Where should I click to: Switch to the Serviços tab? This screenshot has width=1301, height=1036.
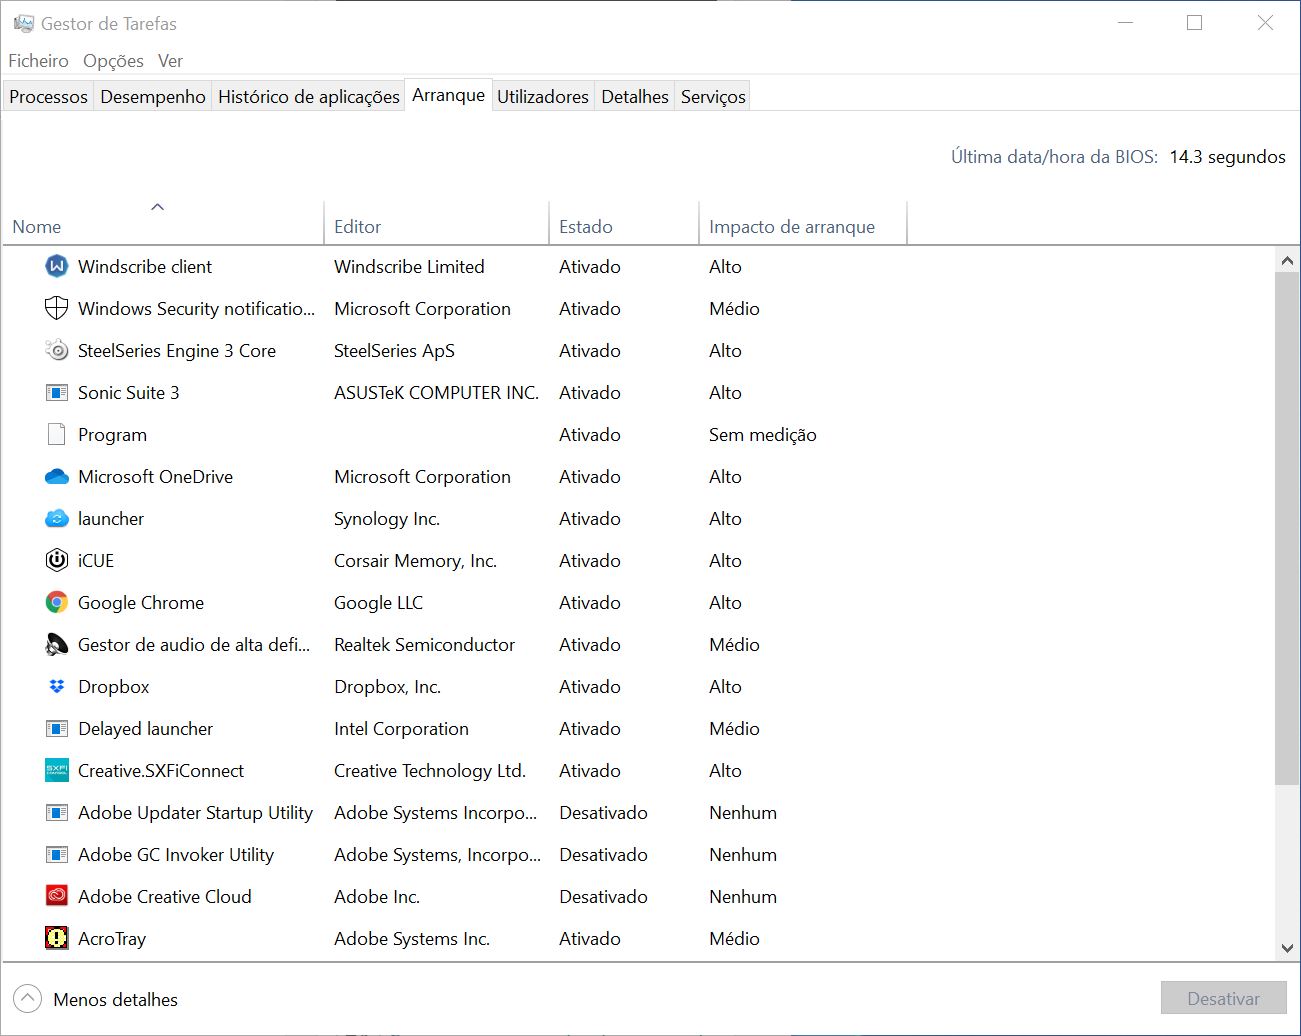(x=713, y=96)
